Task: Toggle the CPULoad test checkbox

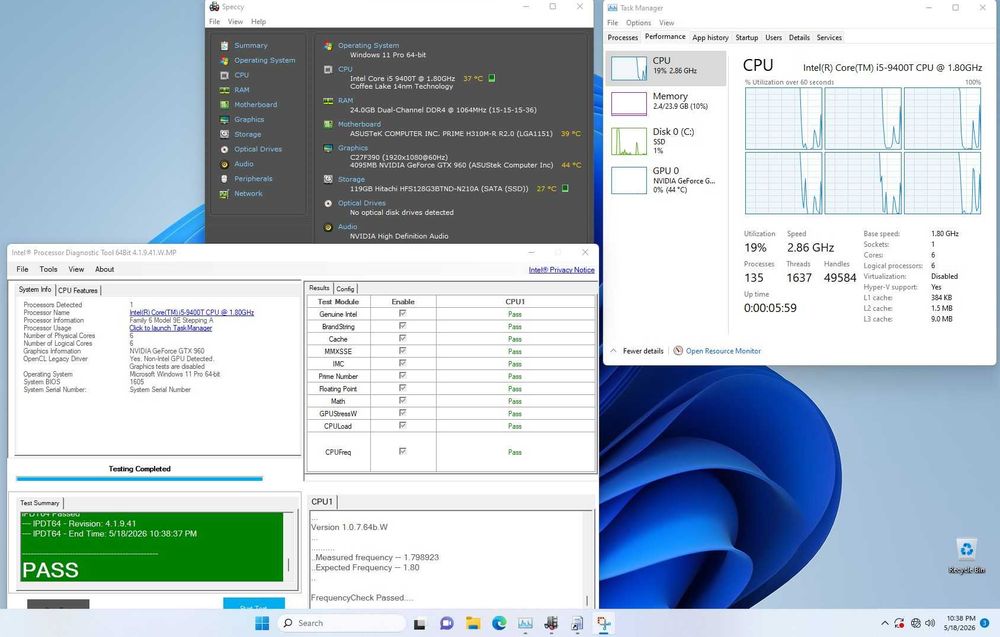Action: tap(402, 425)
